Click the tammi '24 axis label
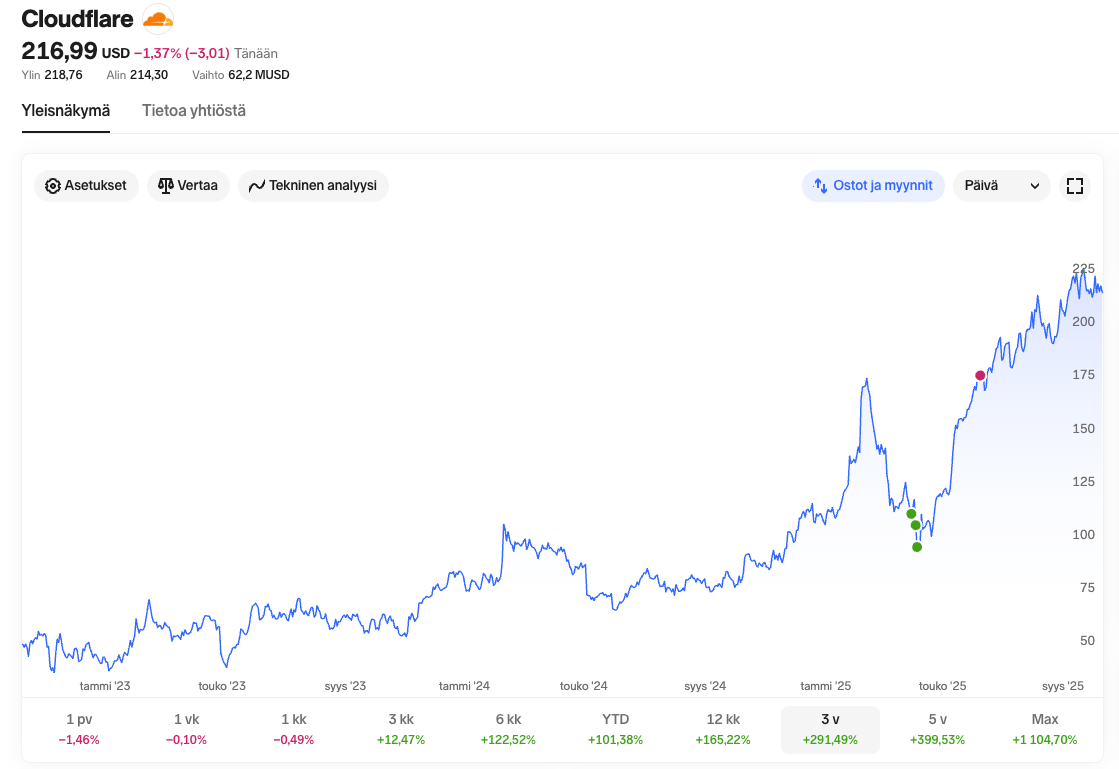This screenshot has width=1119, height=769. (465, 686)
